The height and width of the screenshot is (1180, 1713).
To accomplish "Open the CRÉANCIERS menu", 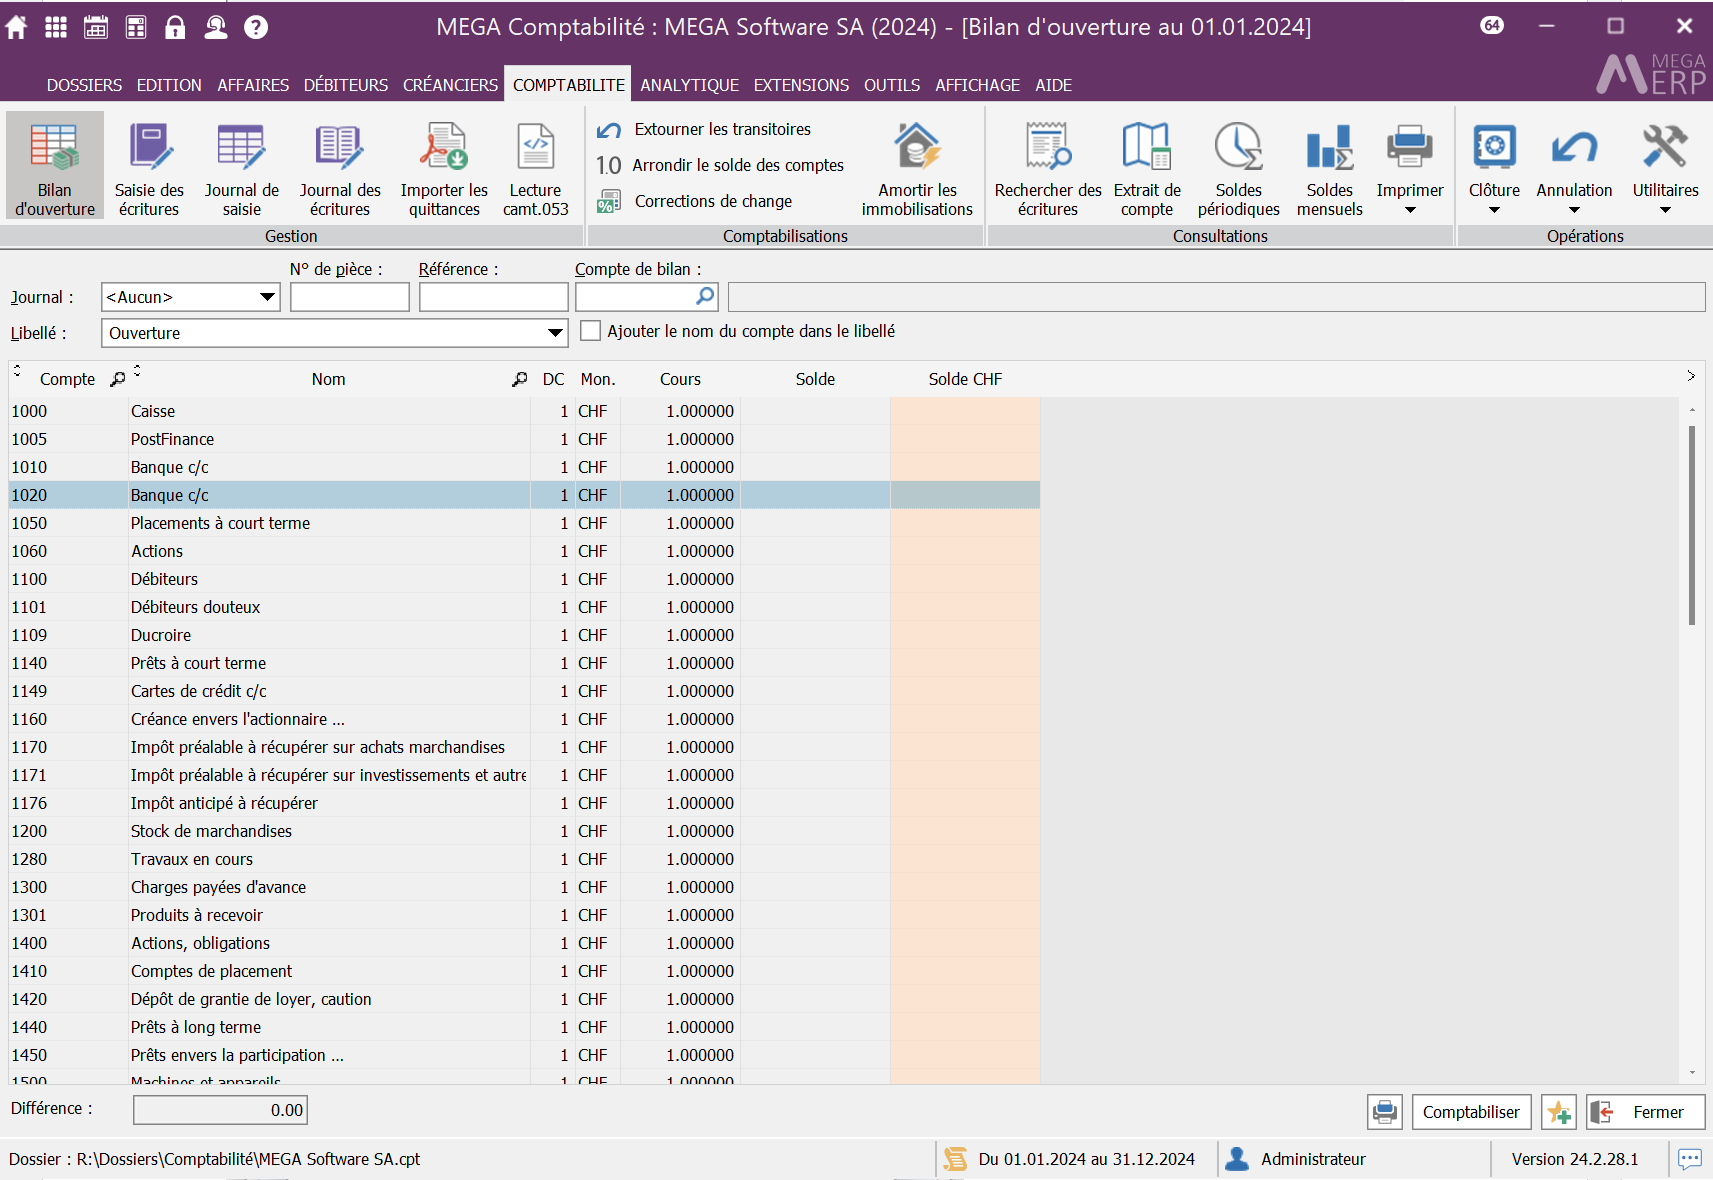I will tap(450, 85).
